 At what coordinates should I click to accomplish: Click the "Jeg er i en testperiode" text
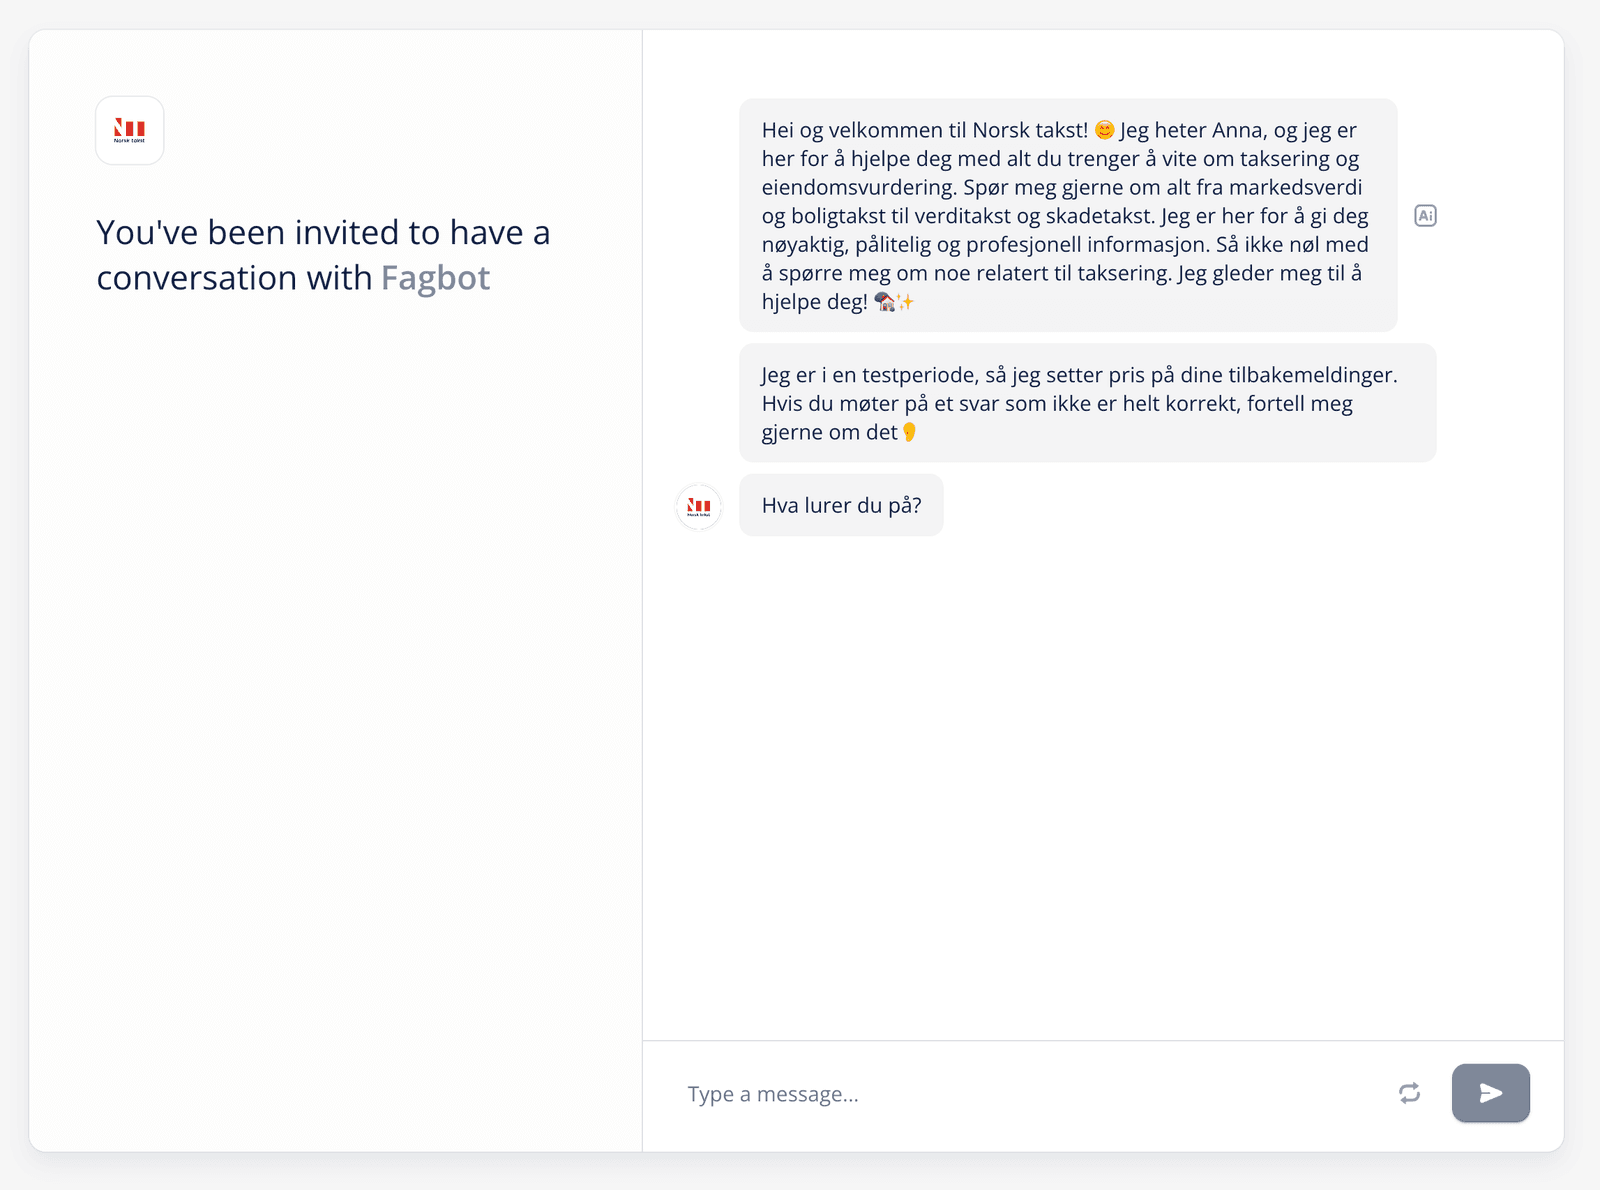pos(868,375)
